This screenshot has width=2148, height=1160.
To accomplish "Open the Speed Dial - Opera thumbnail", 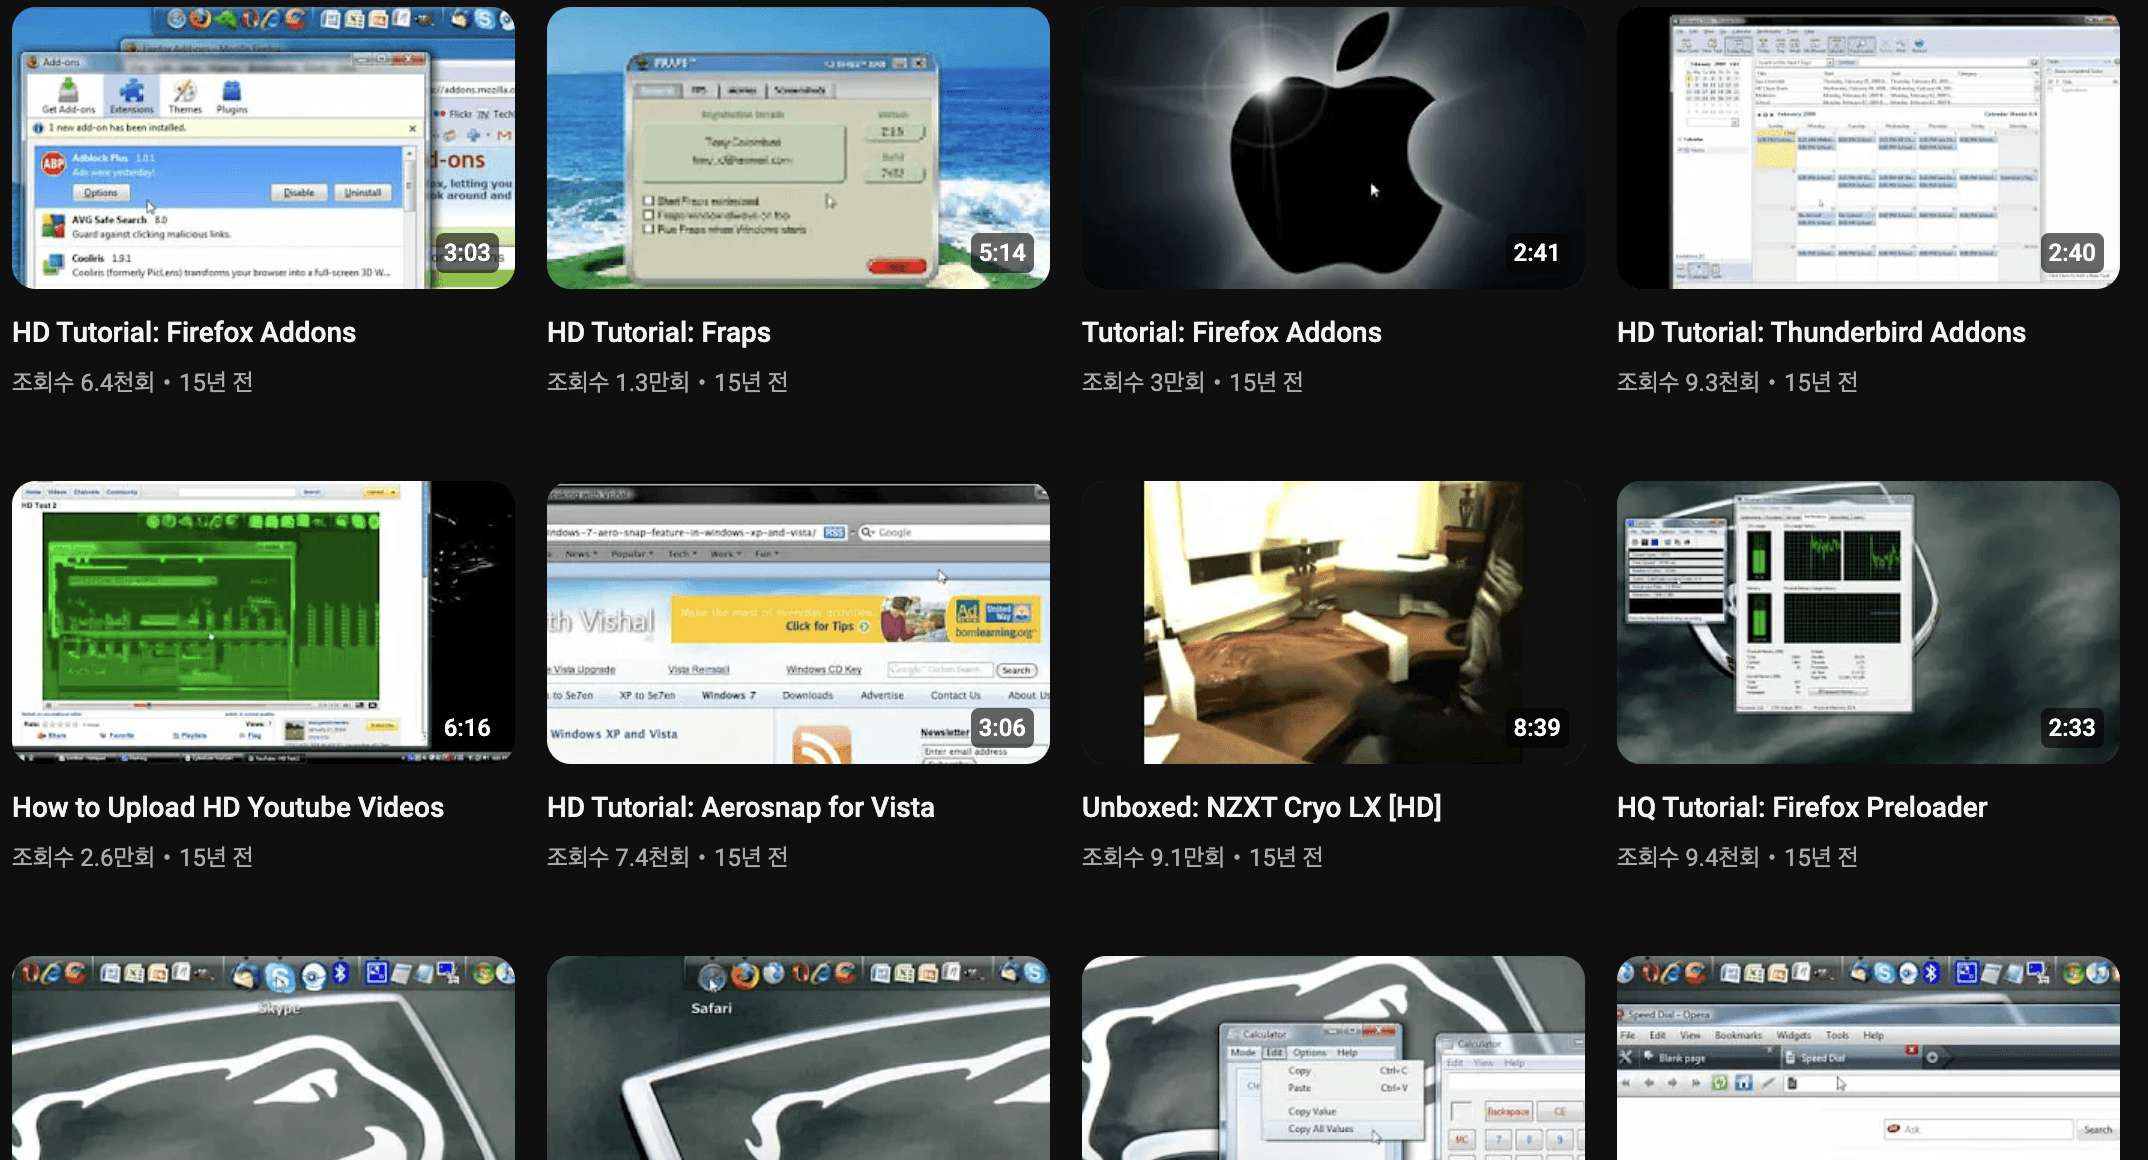I will click(x=1868, y=1058).
